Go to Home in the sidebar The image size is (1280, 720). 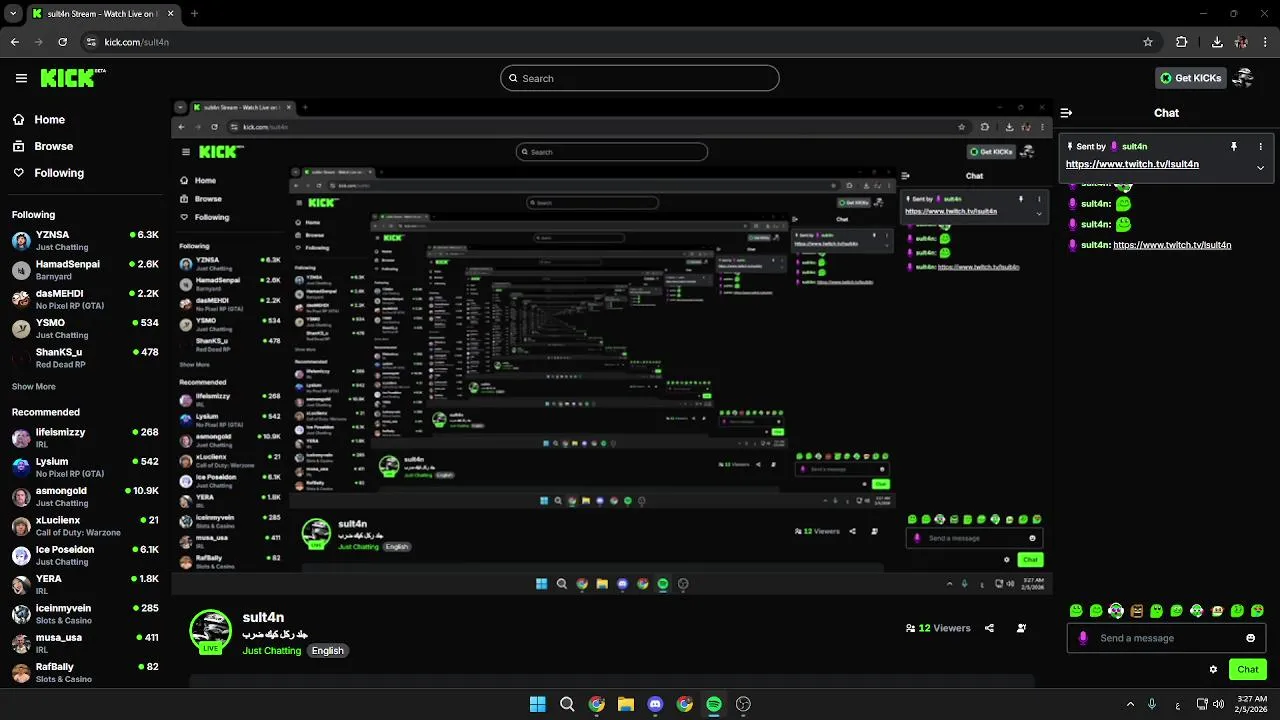click(x=39, y=120)
